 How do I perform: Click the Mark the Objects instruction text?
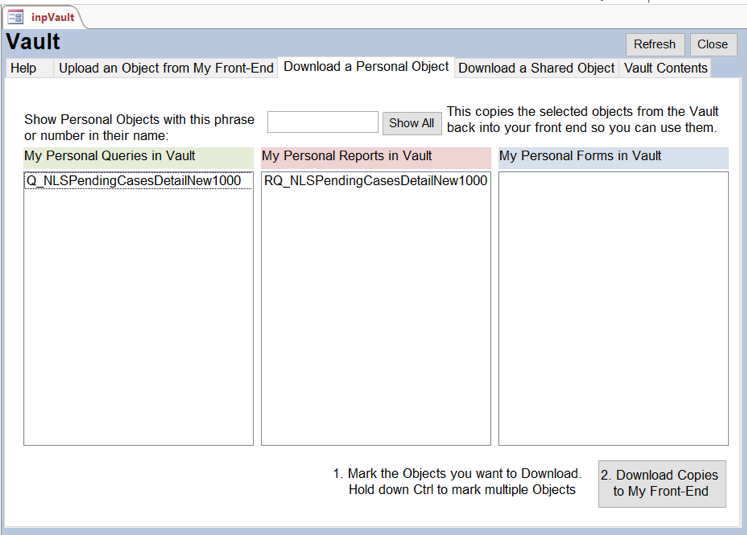point(456,482)
